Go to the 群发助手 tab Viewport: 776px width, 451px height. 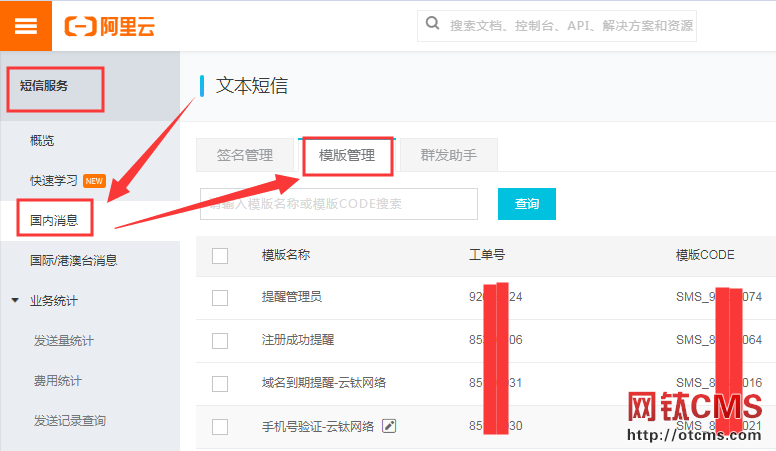click(x=448, y=155)
